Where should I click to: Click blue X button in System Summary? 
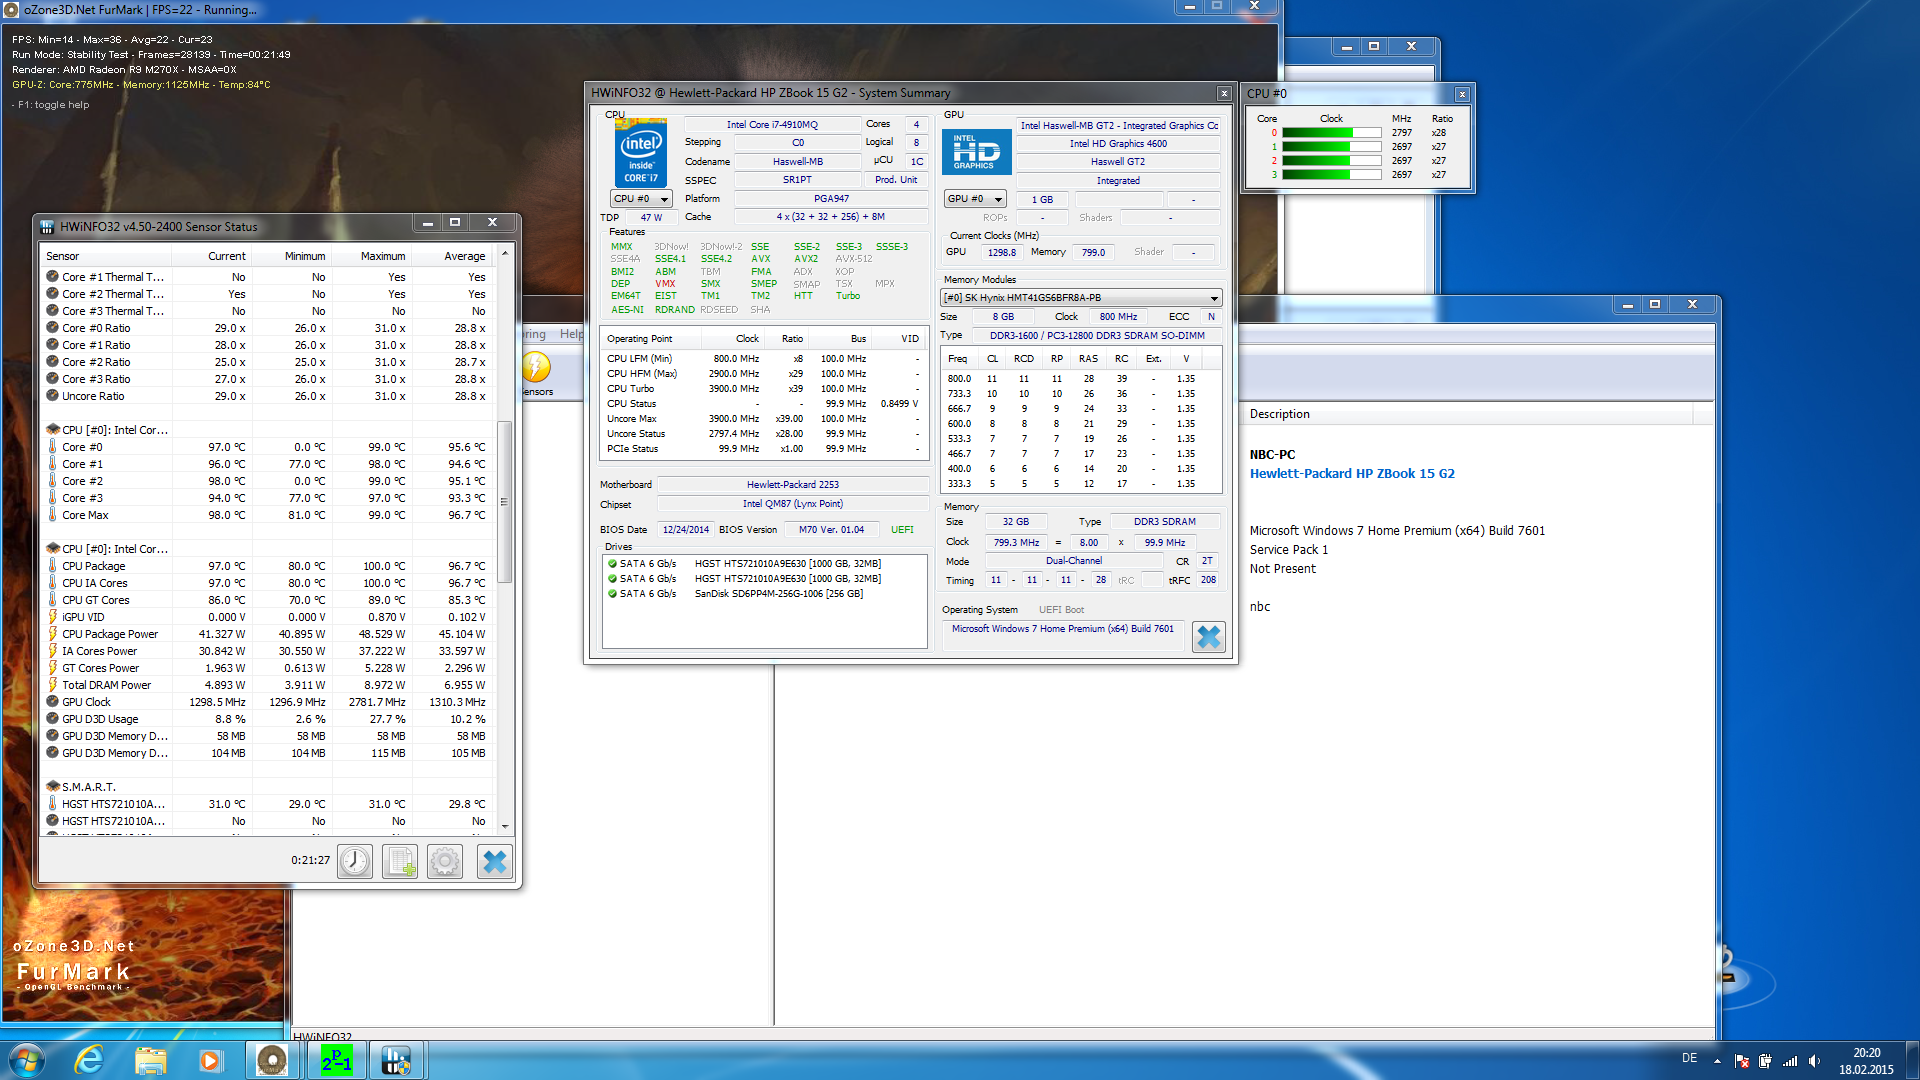pos(1208,637)
